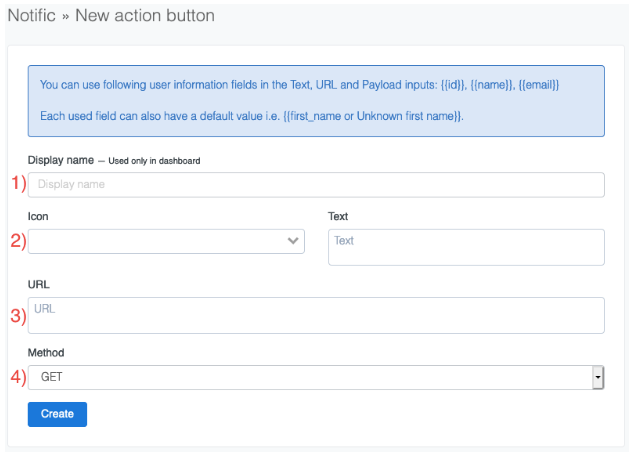Click the info line listing user fields
This screenshot has width=631, height=454.
300,86
